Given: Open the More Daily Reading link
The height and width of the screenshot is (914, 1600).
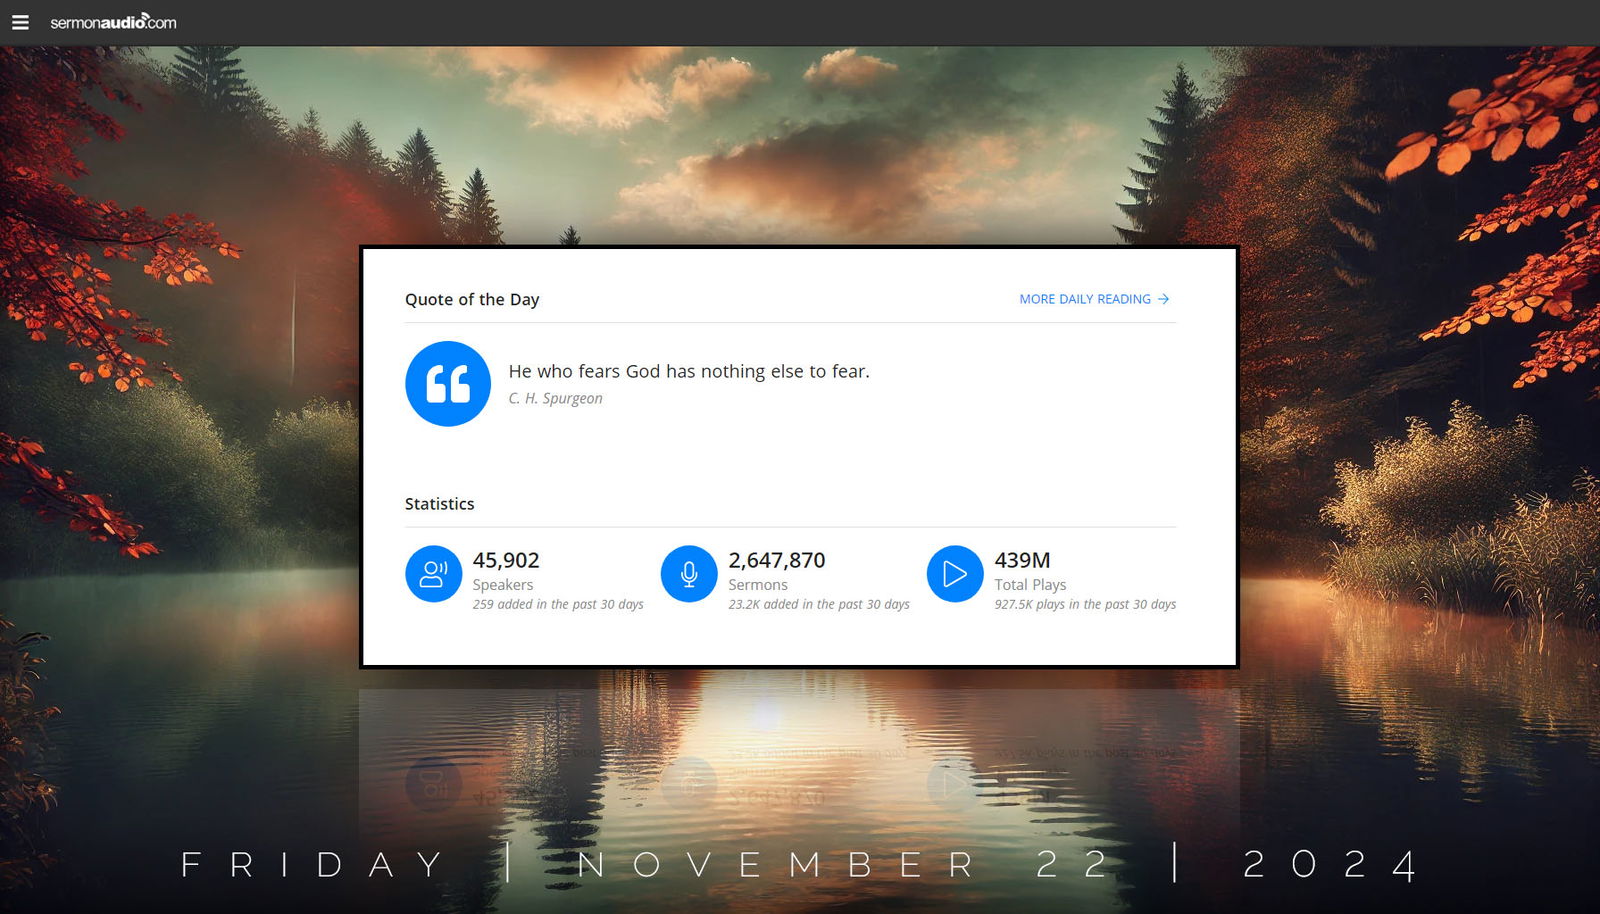Looking at the screenshot, I should (1094, 299).
